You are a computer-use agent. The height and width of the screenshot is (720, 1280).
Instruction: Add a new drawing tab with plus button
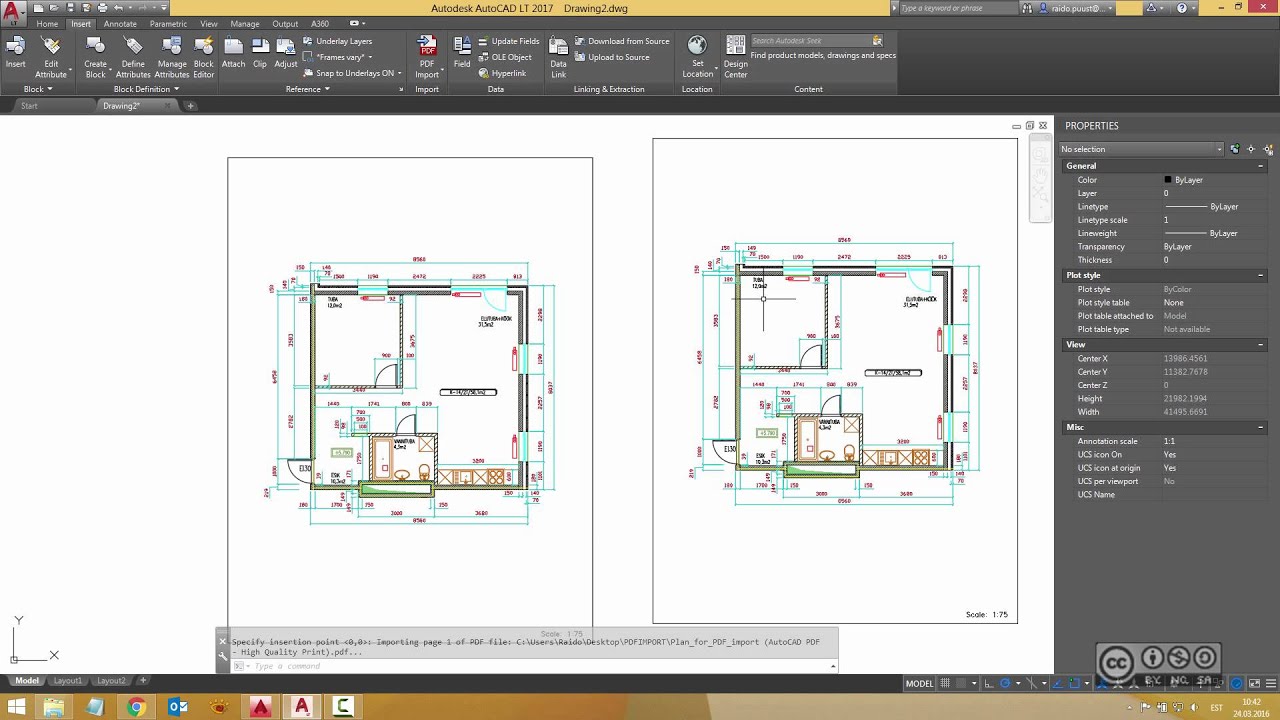point(190,105)
